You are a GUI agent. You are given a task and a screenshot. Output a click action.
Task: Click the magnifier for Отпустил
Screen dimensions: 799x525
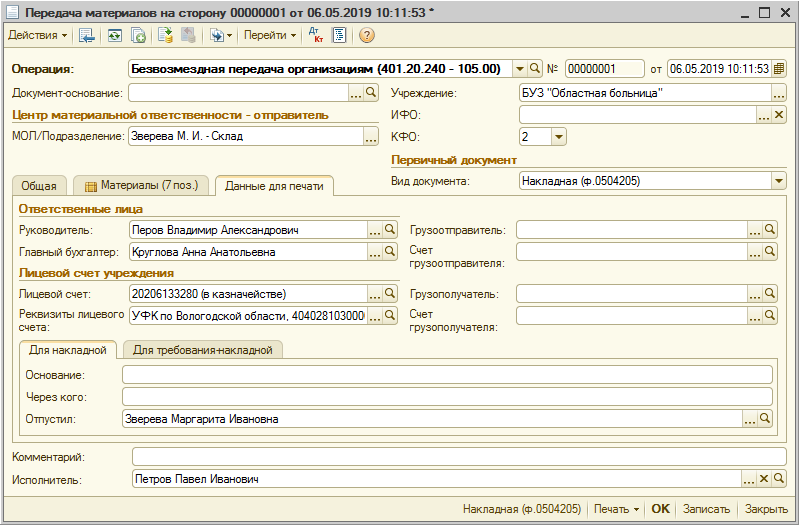(765, 419)
